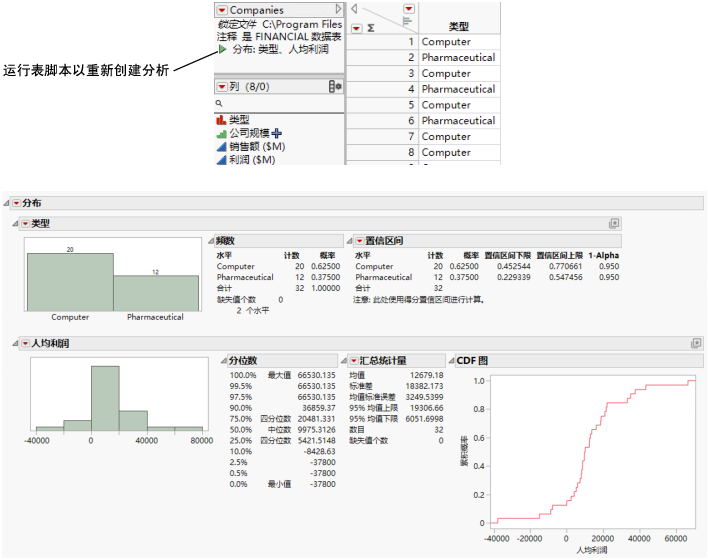Collapse the Companies panel using the right arrow
Screen dimensions: 708x560
pyautogui.click(x=338, y=9)
